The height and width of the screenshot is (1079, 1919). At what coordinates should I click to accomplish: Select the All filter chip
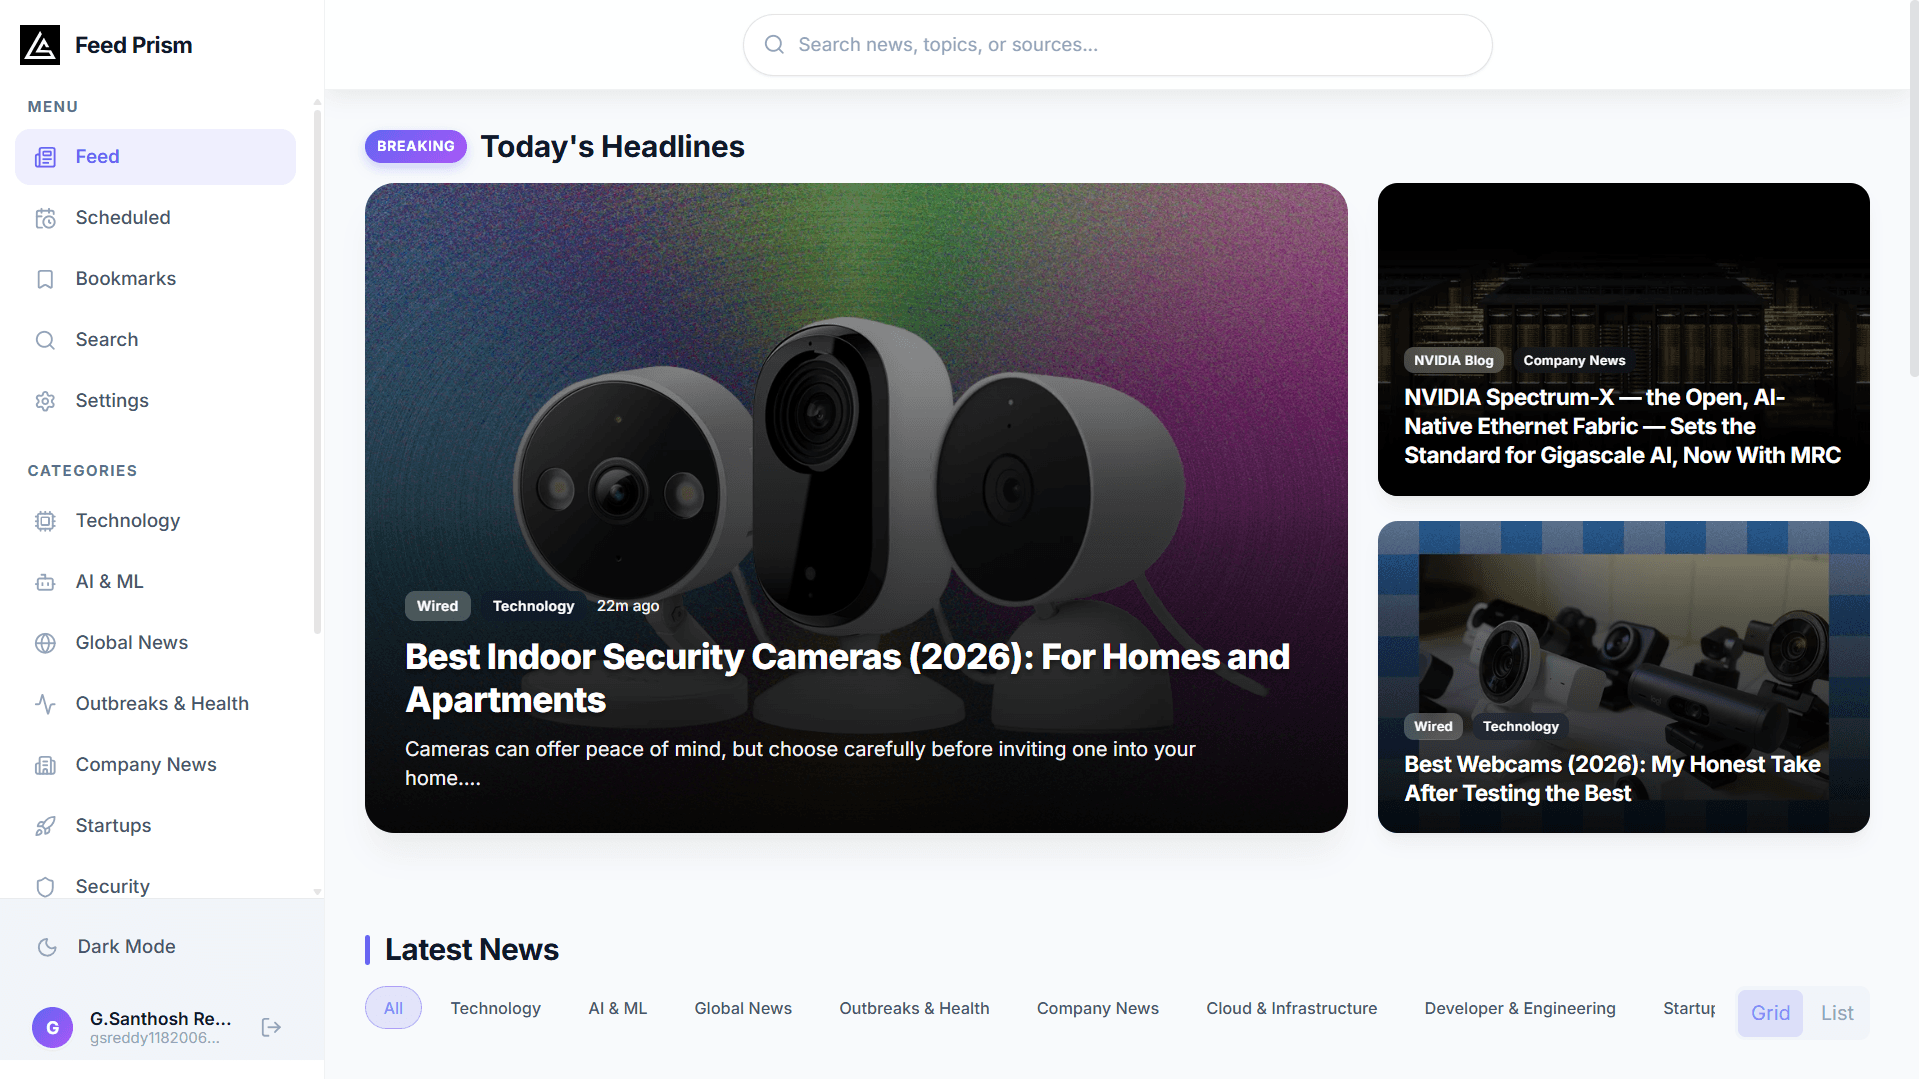tap(393, 1008)
